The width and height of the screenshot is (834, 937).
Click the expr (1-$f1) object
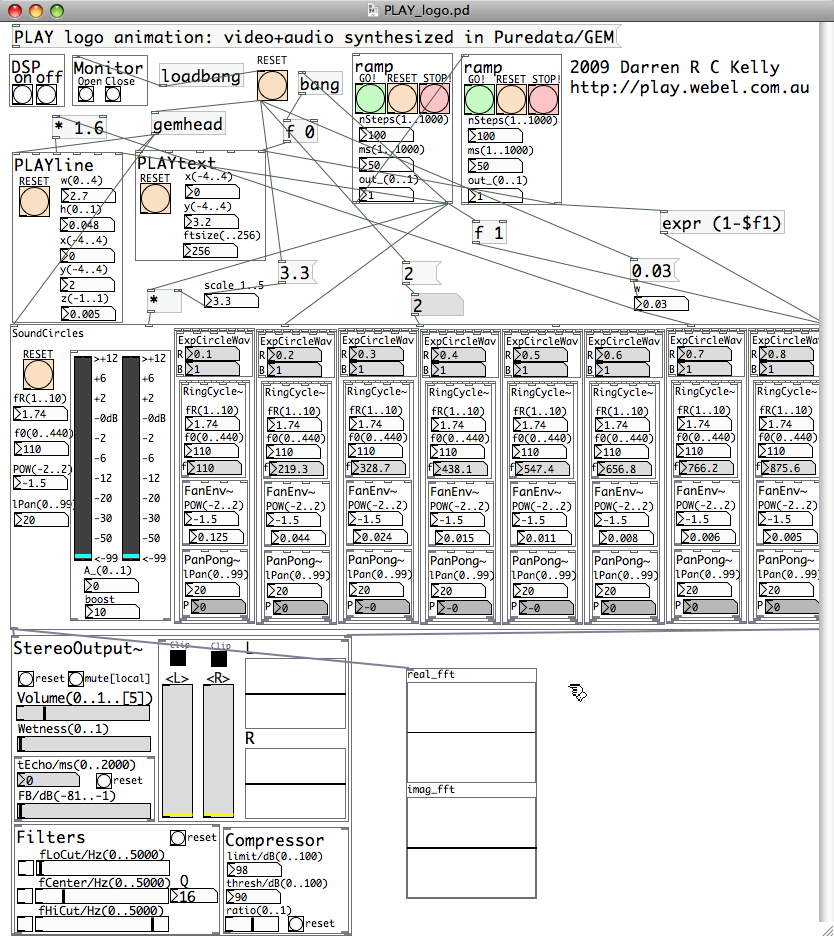tap(721, 223)
